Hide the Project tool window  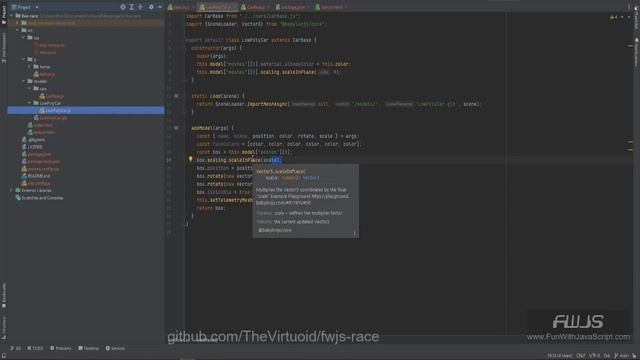click(x=160, y=7)
